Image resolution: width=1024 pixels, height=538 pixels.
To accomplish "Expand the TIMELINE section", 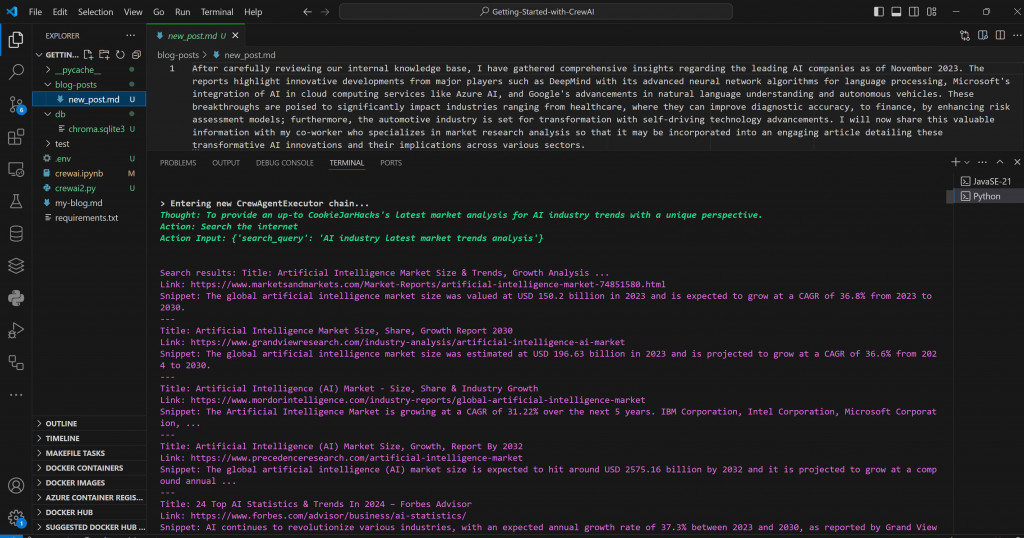I will coord(89,439).
